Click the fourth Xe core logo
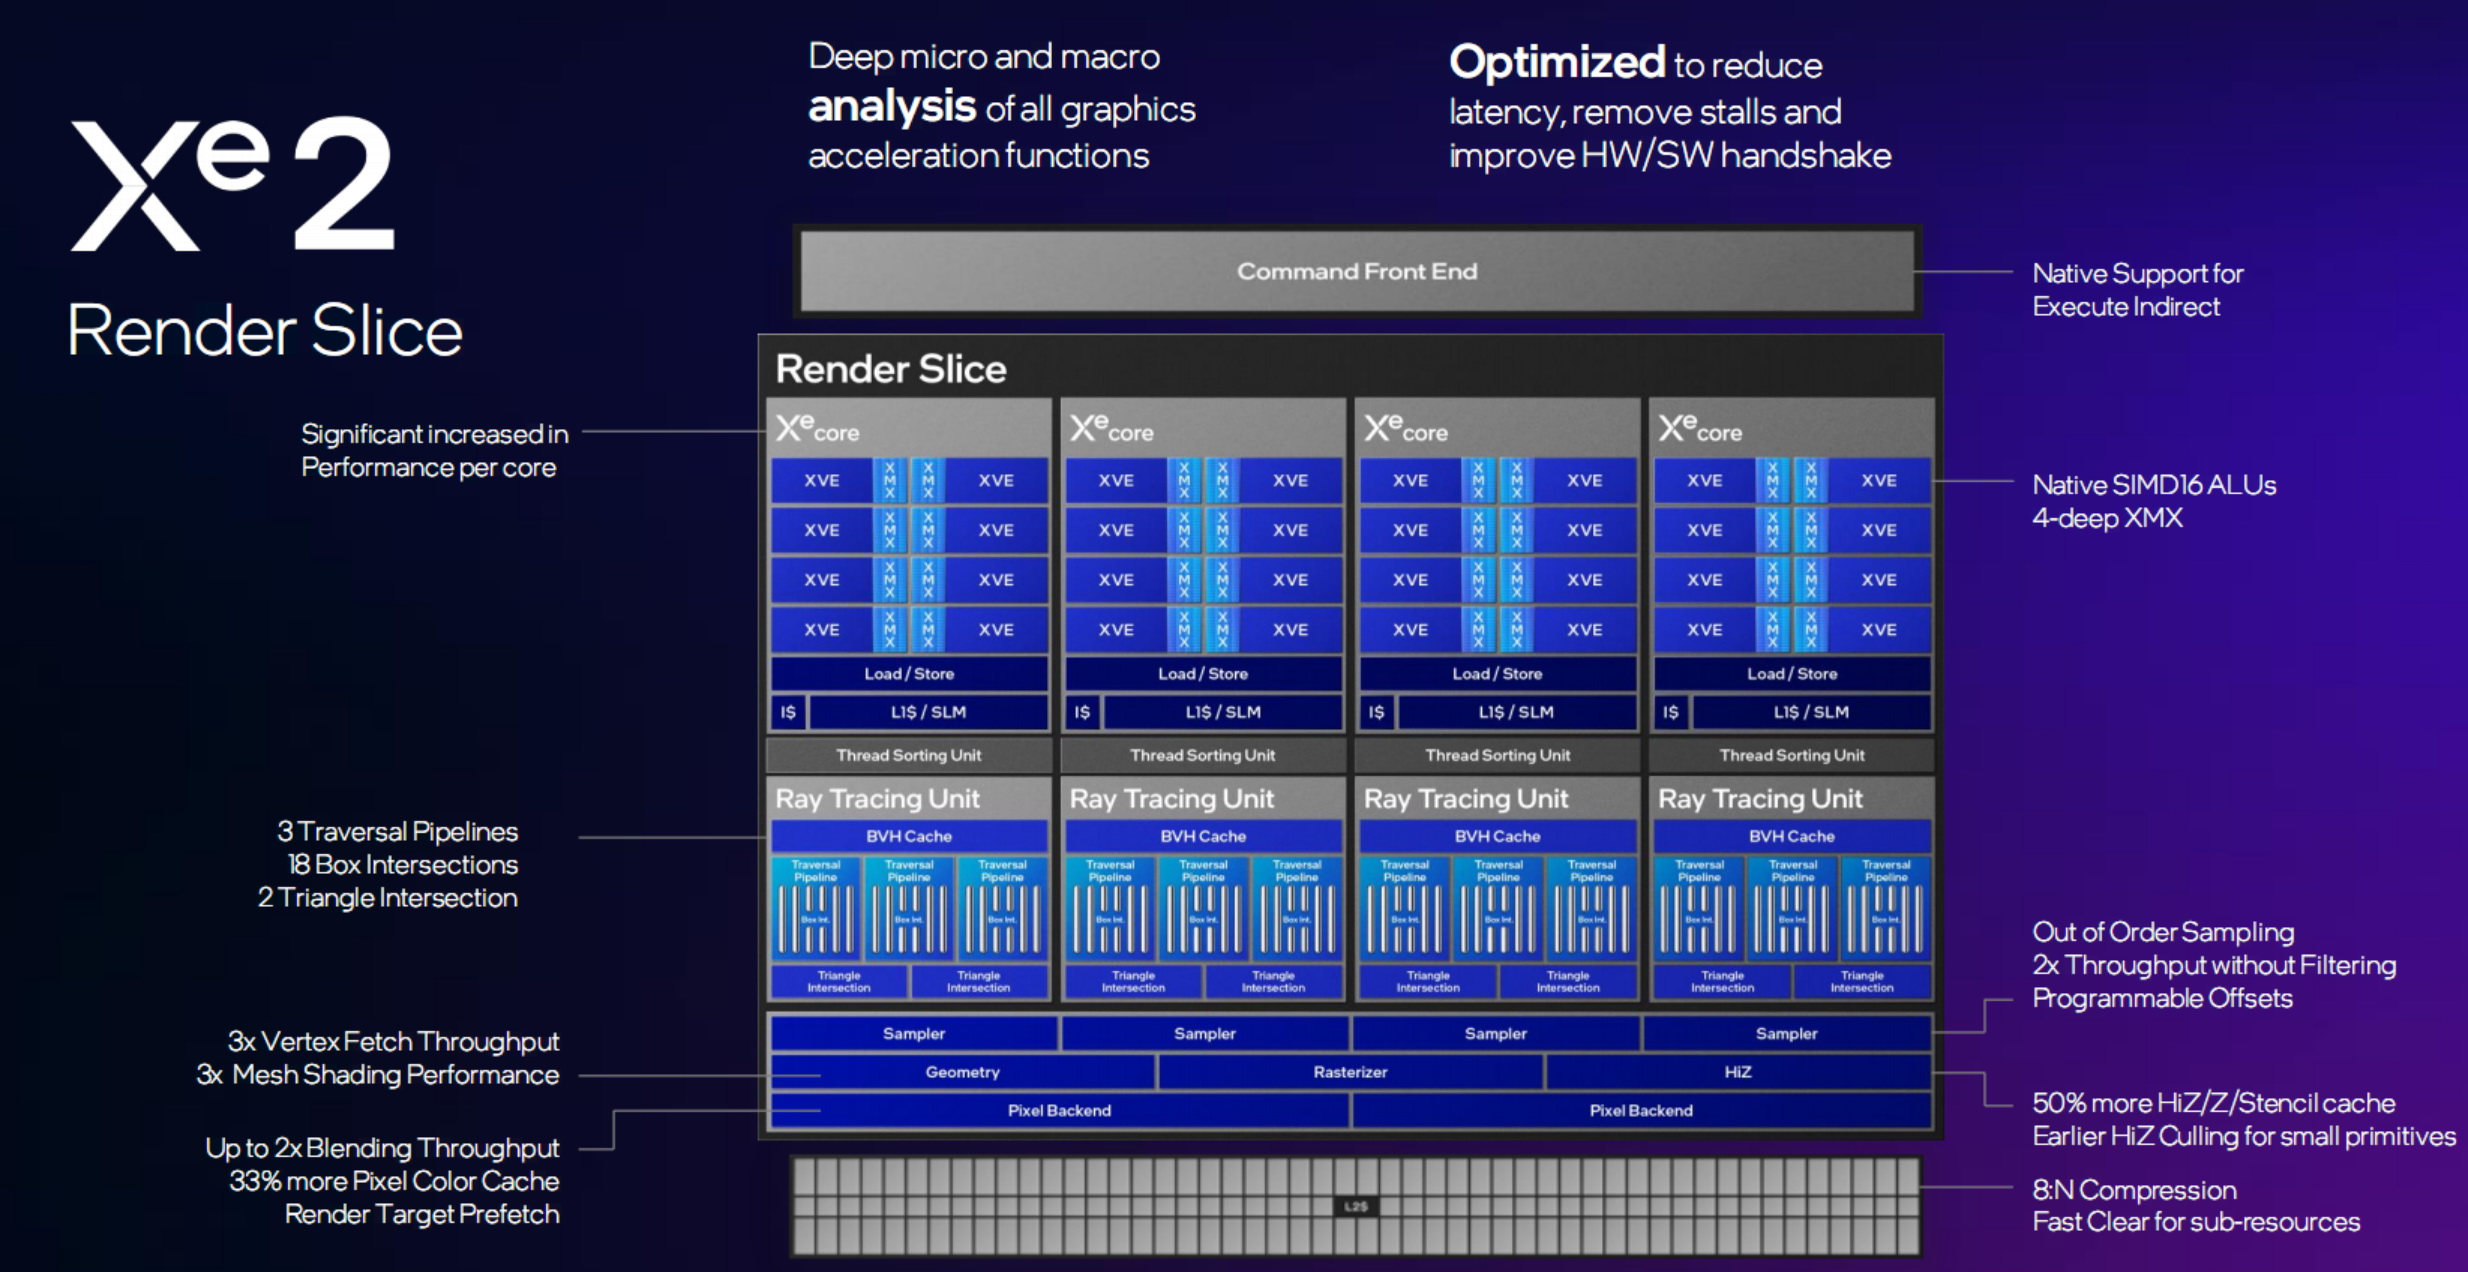The height and width of the screenshot is (1272, 2468). click(x=1700, y=429)
